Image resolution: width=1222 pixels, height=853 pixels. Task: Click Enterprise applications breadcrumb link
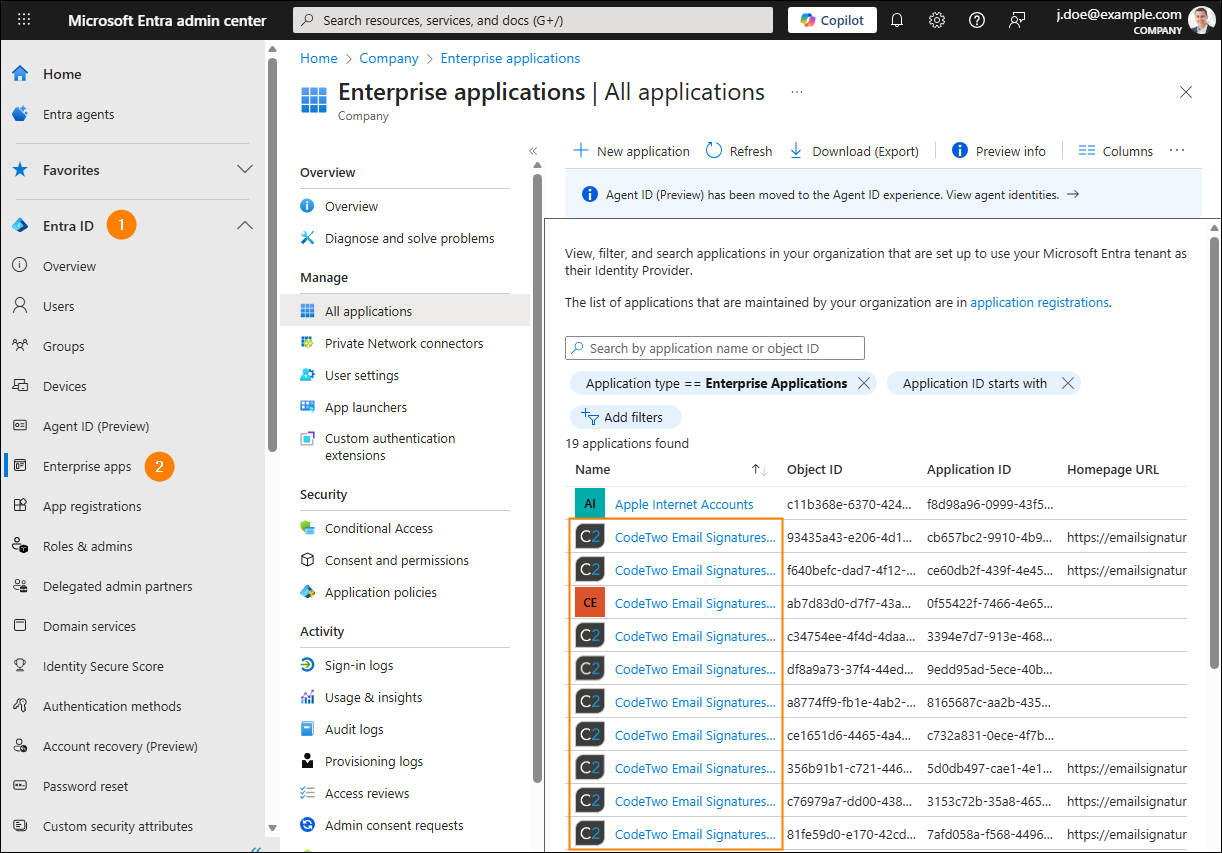click(510, 58)
